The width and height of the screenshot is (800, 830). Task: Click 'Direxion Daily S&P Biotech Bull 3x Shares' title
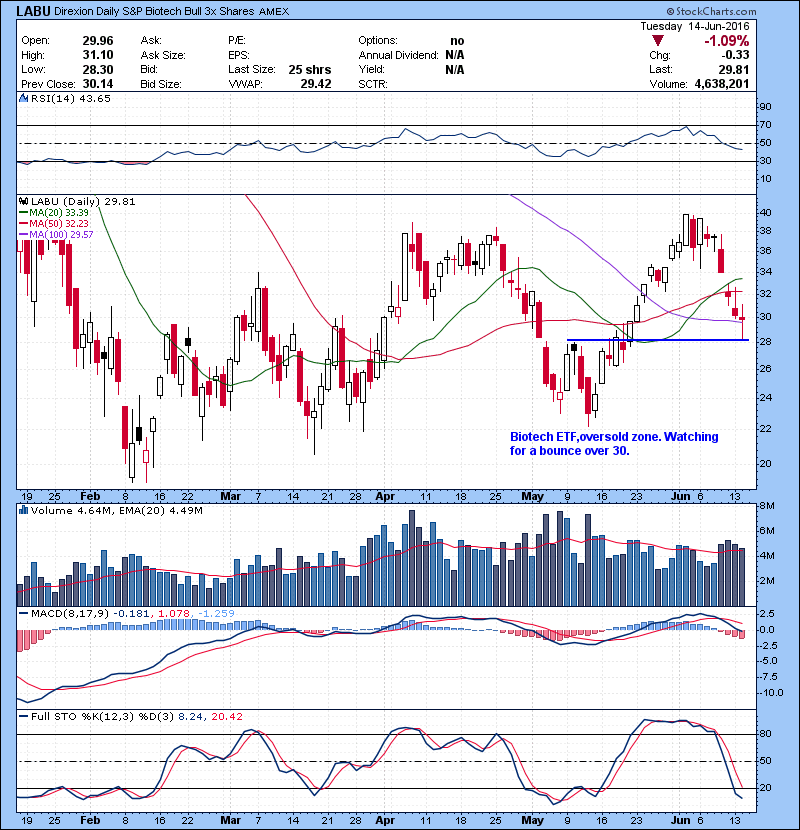tap(154, 12)
